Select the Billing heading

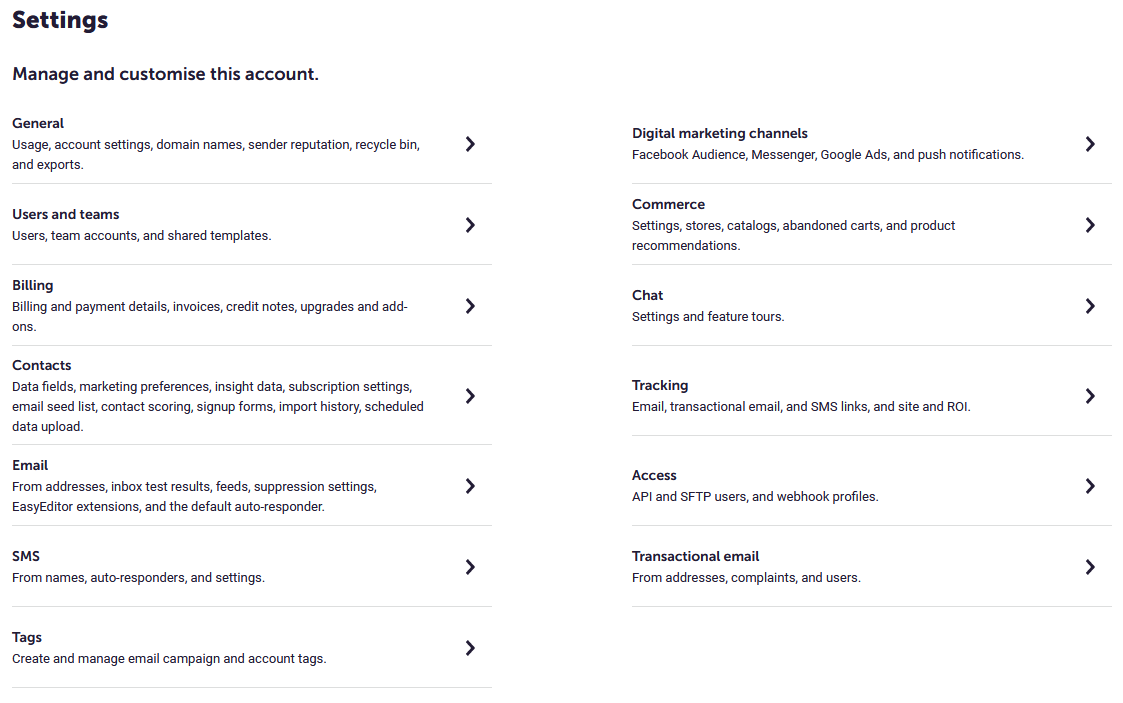pyautogui.click(x=33, y=285)
